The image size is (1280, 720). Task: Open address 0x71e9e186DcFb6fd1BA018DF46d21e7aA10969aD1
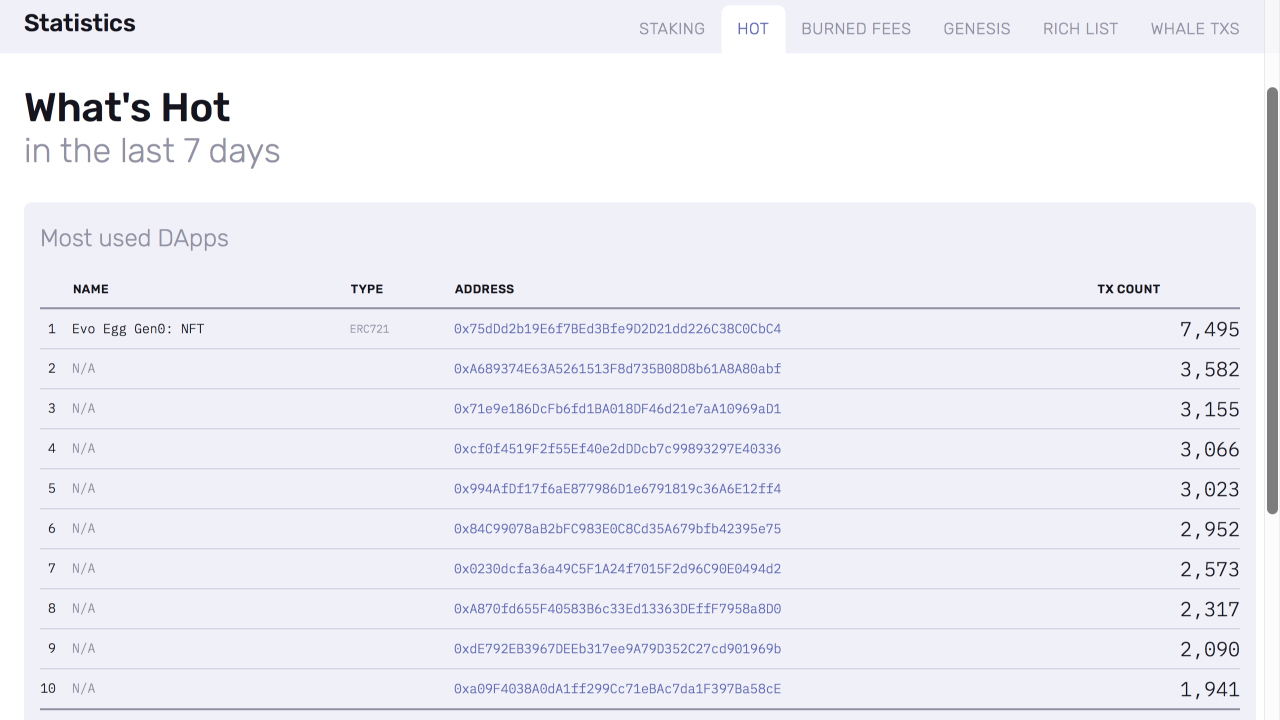coord(618,409)
